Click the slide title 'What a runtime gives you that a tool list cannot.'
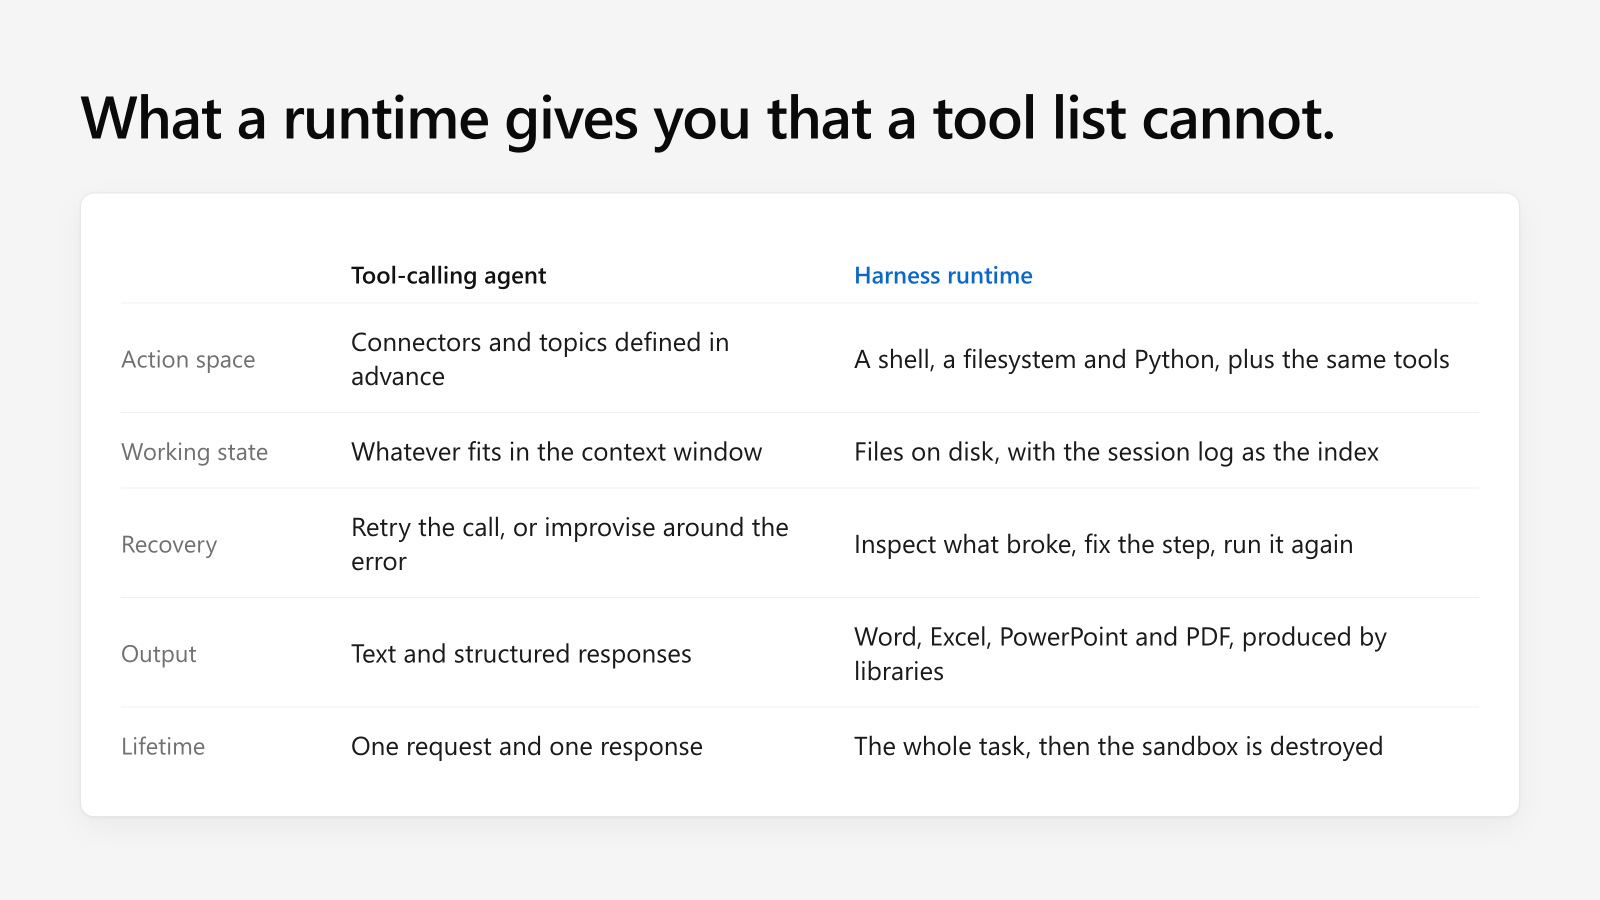Screen dimensions: 1600x900 (708, 119)
